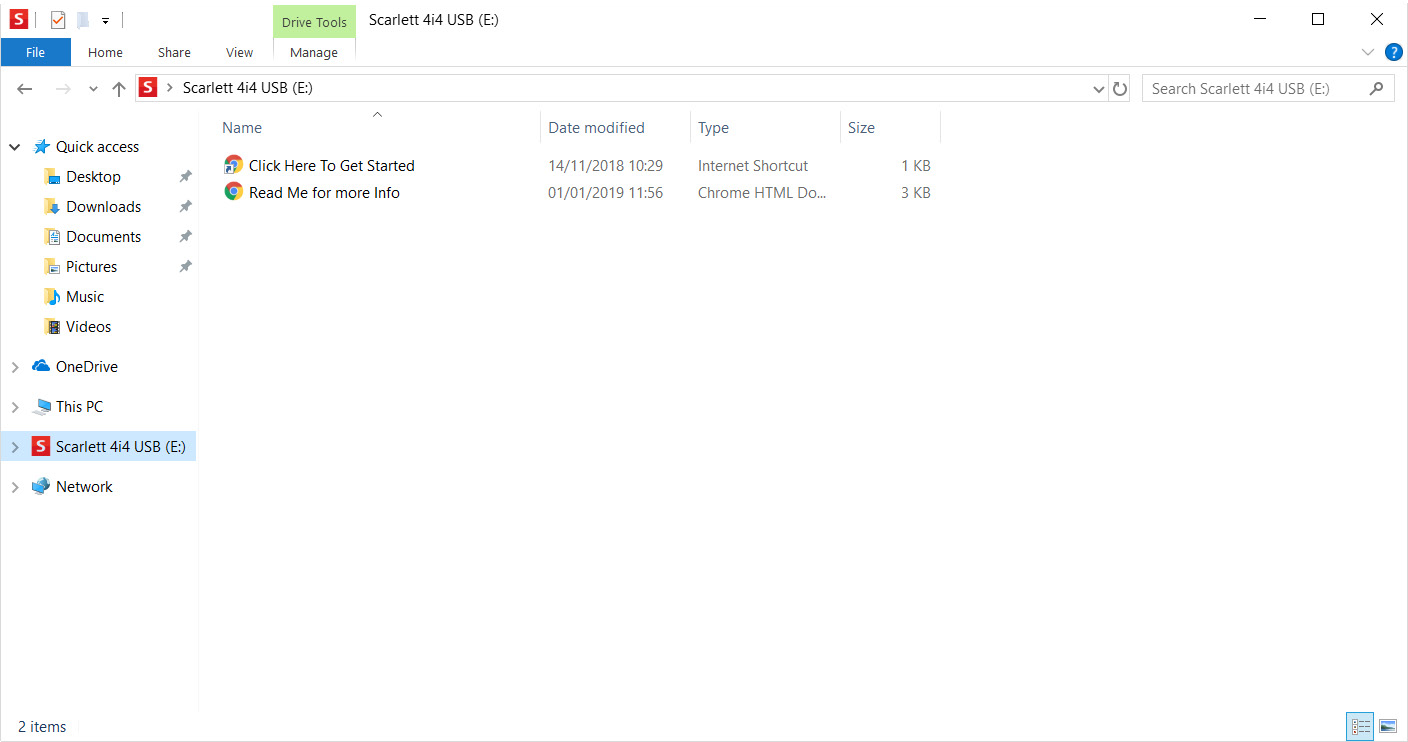This screenshot has height=742, width=1408.
Task: Click the Up one level arrow
Action: [119, 89]
